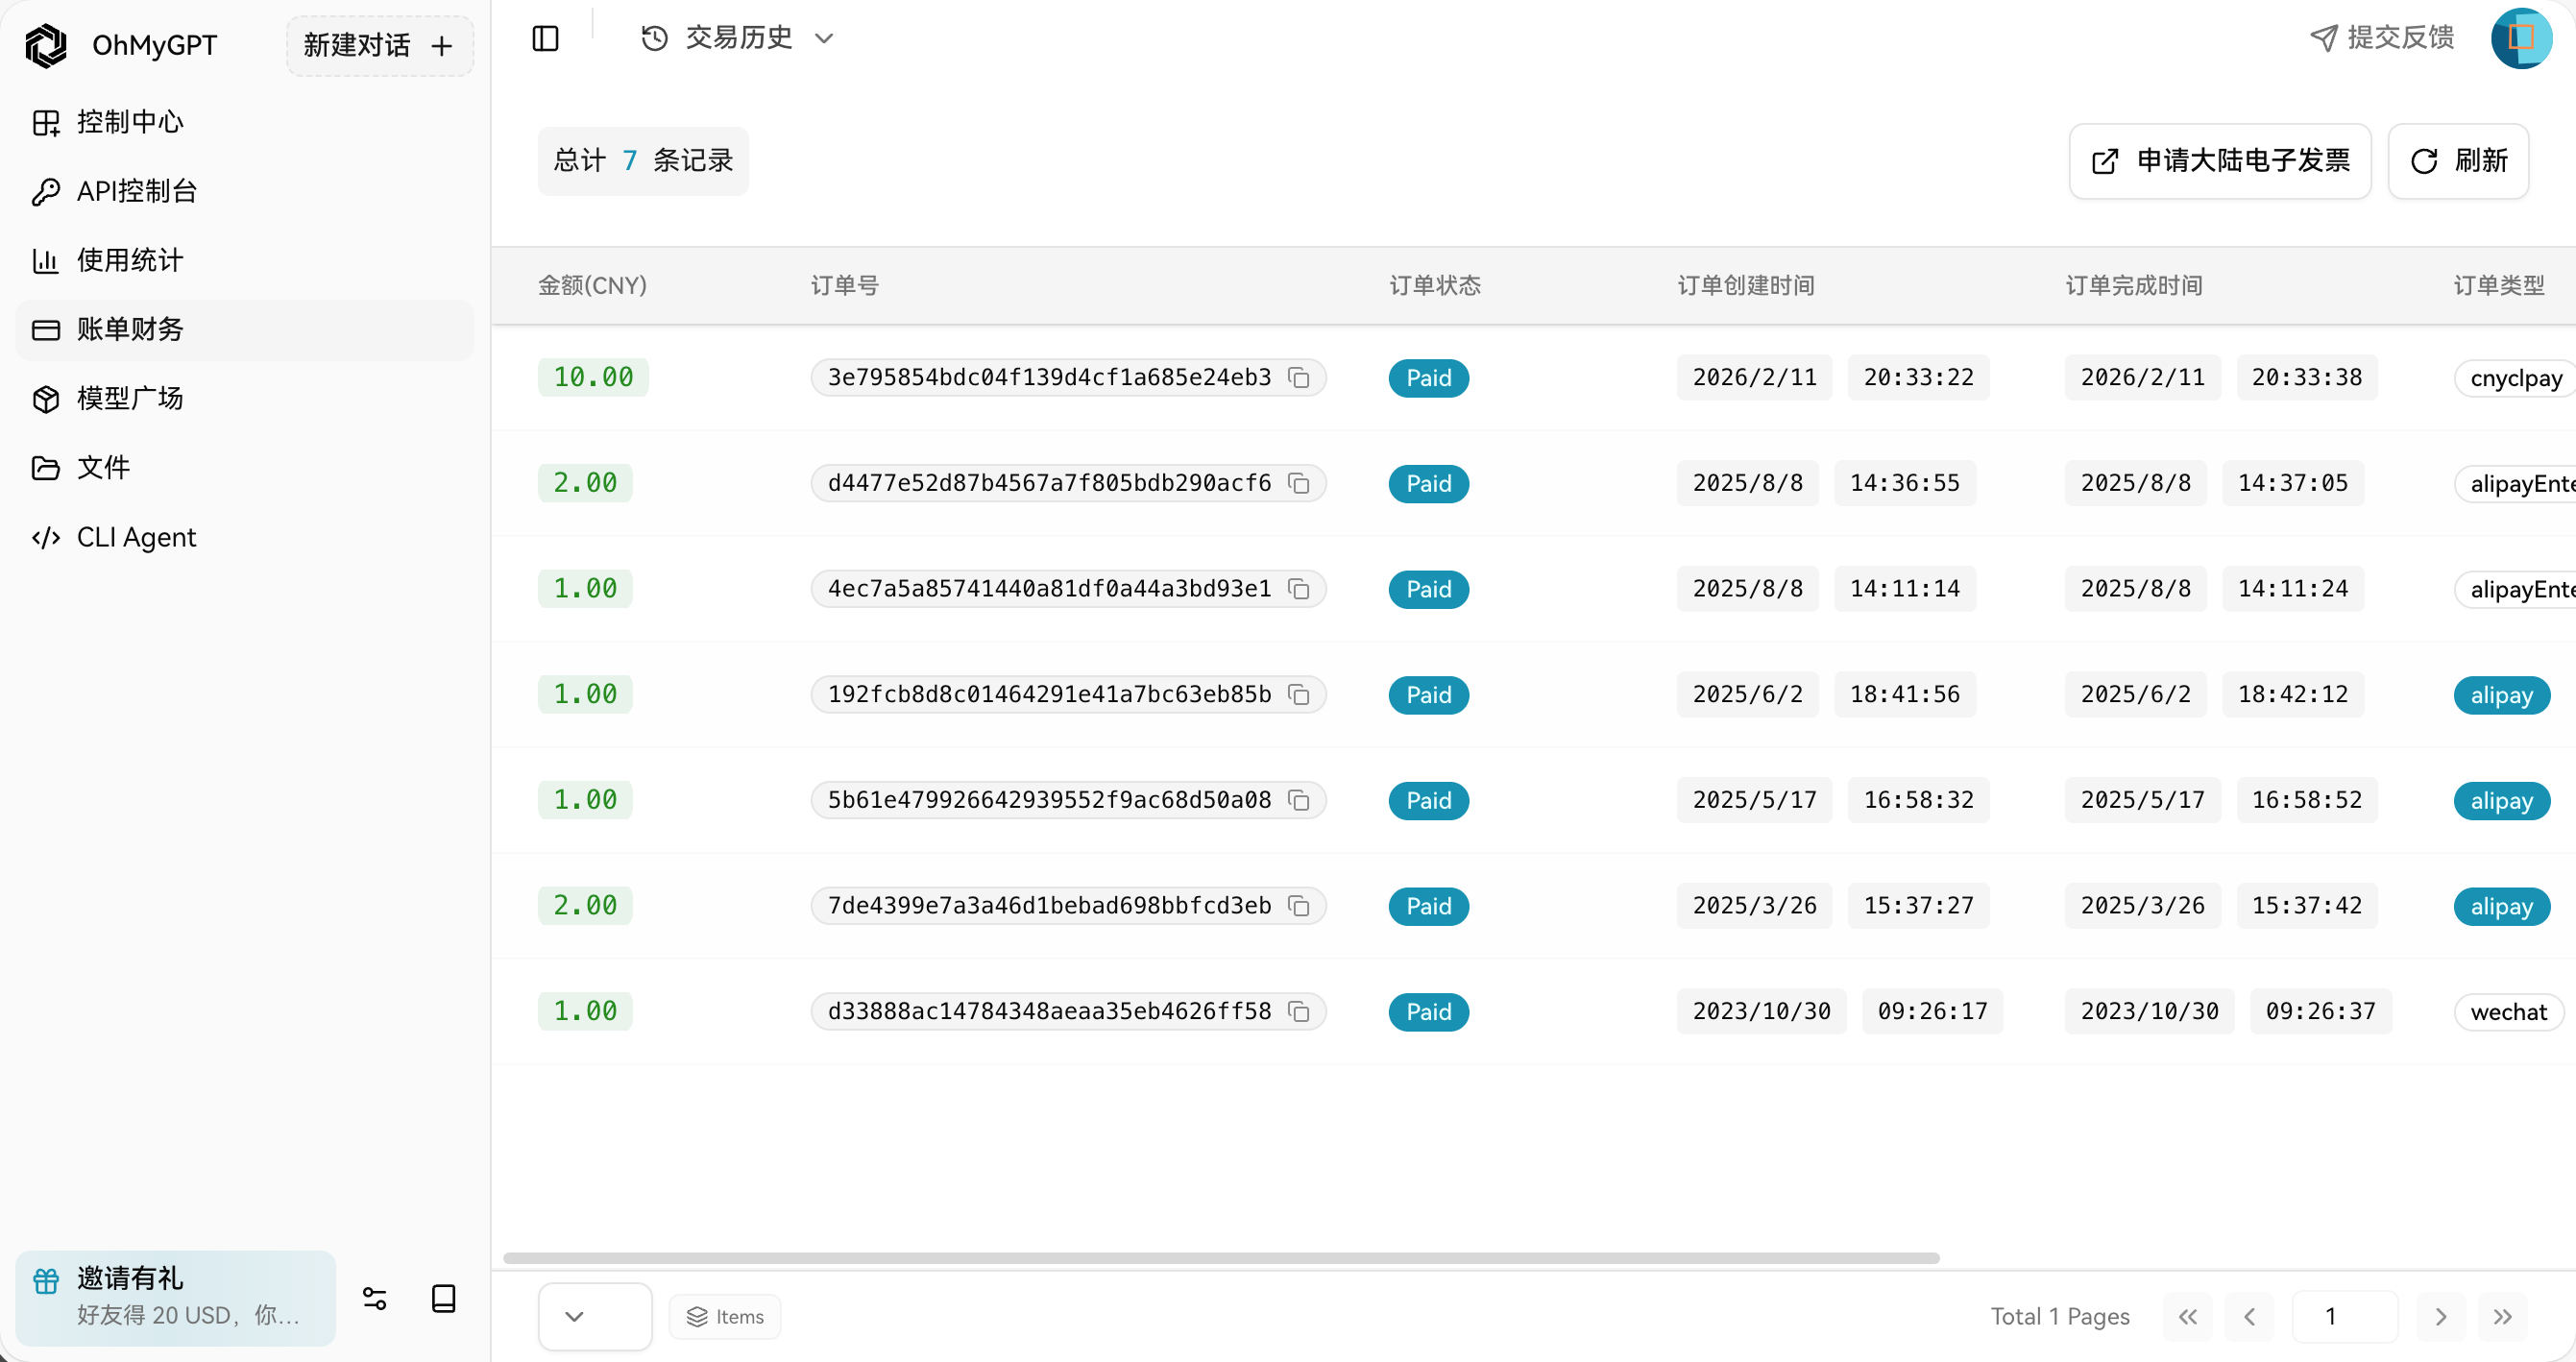Copy order number 192fcb8d8c01464291e41a7bc63eb85b
This screenshot has width=2576, height=1362.
coord(1298,695)
